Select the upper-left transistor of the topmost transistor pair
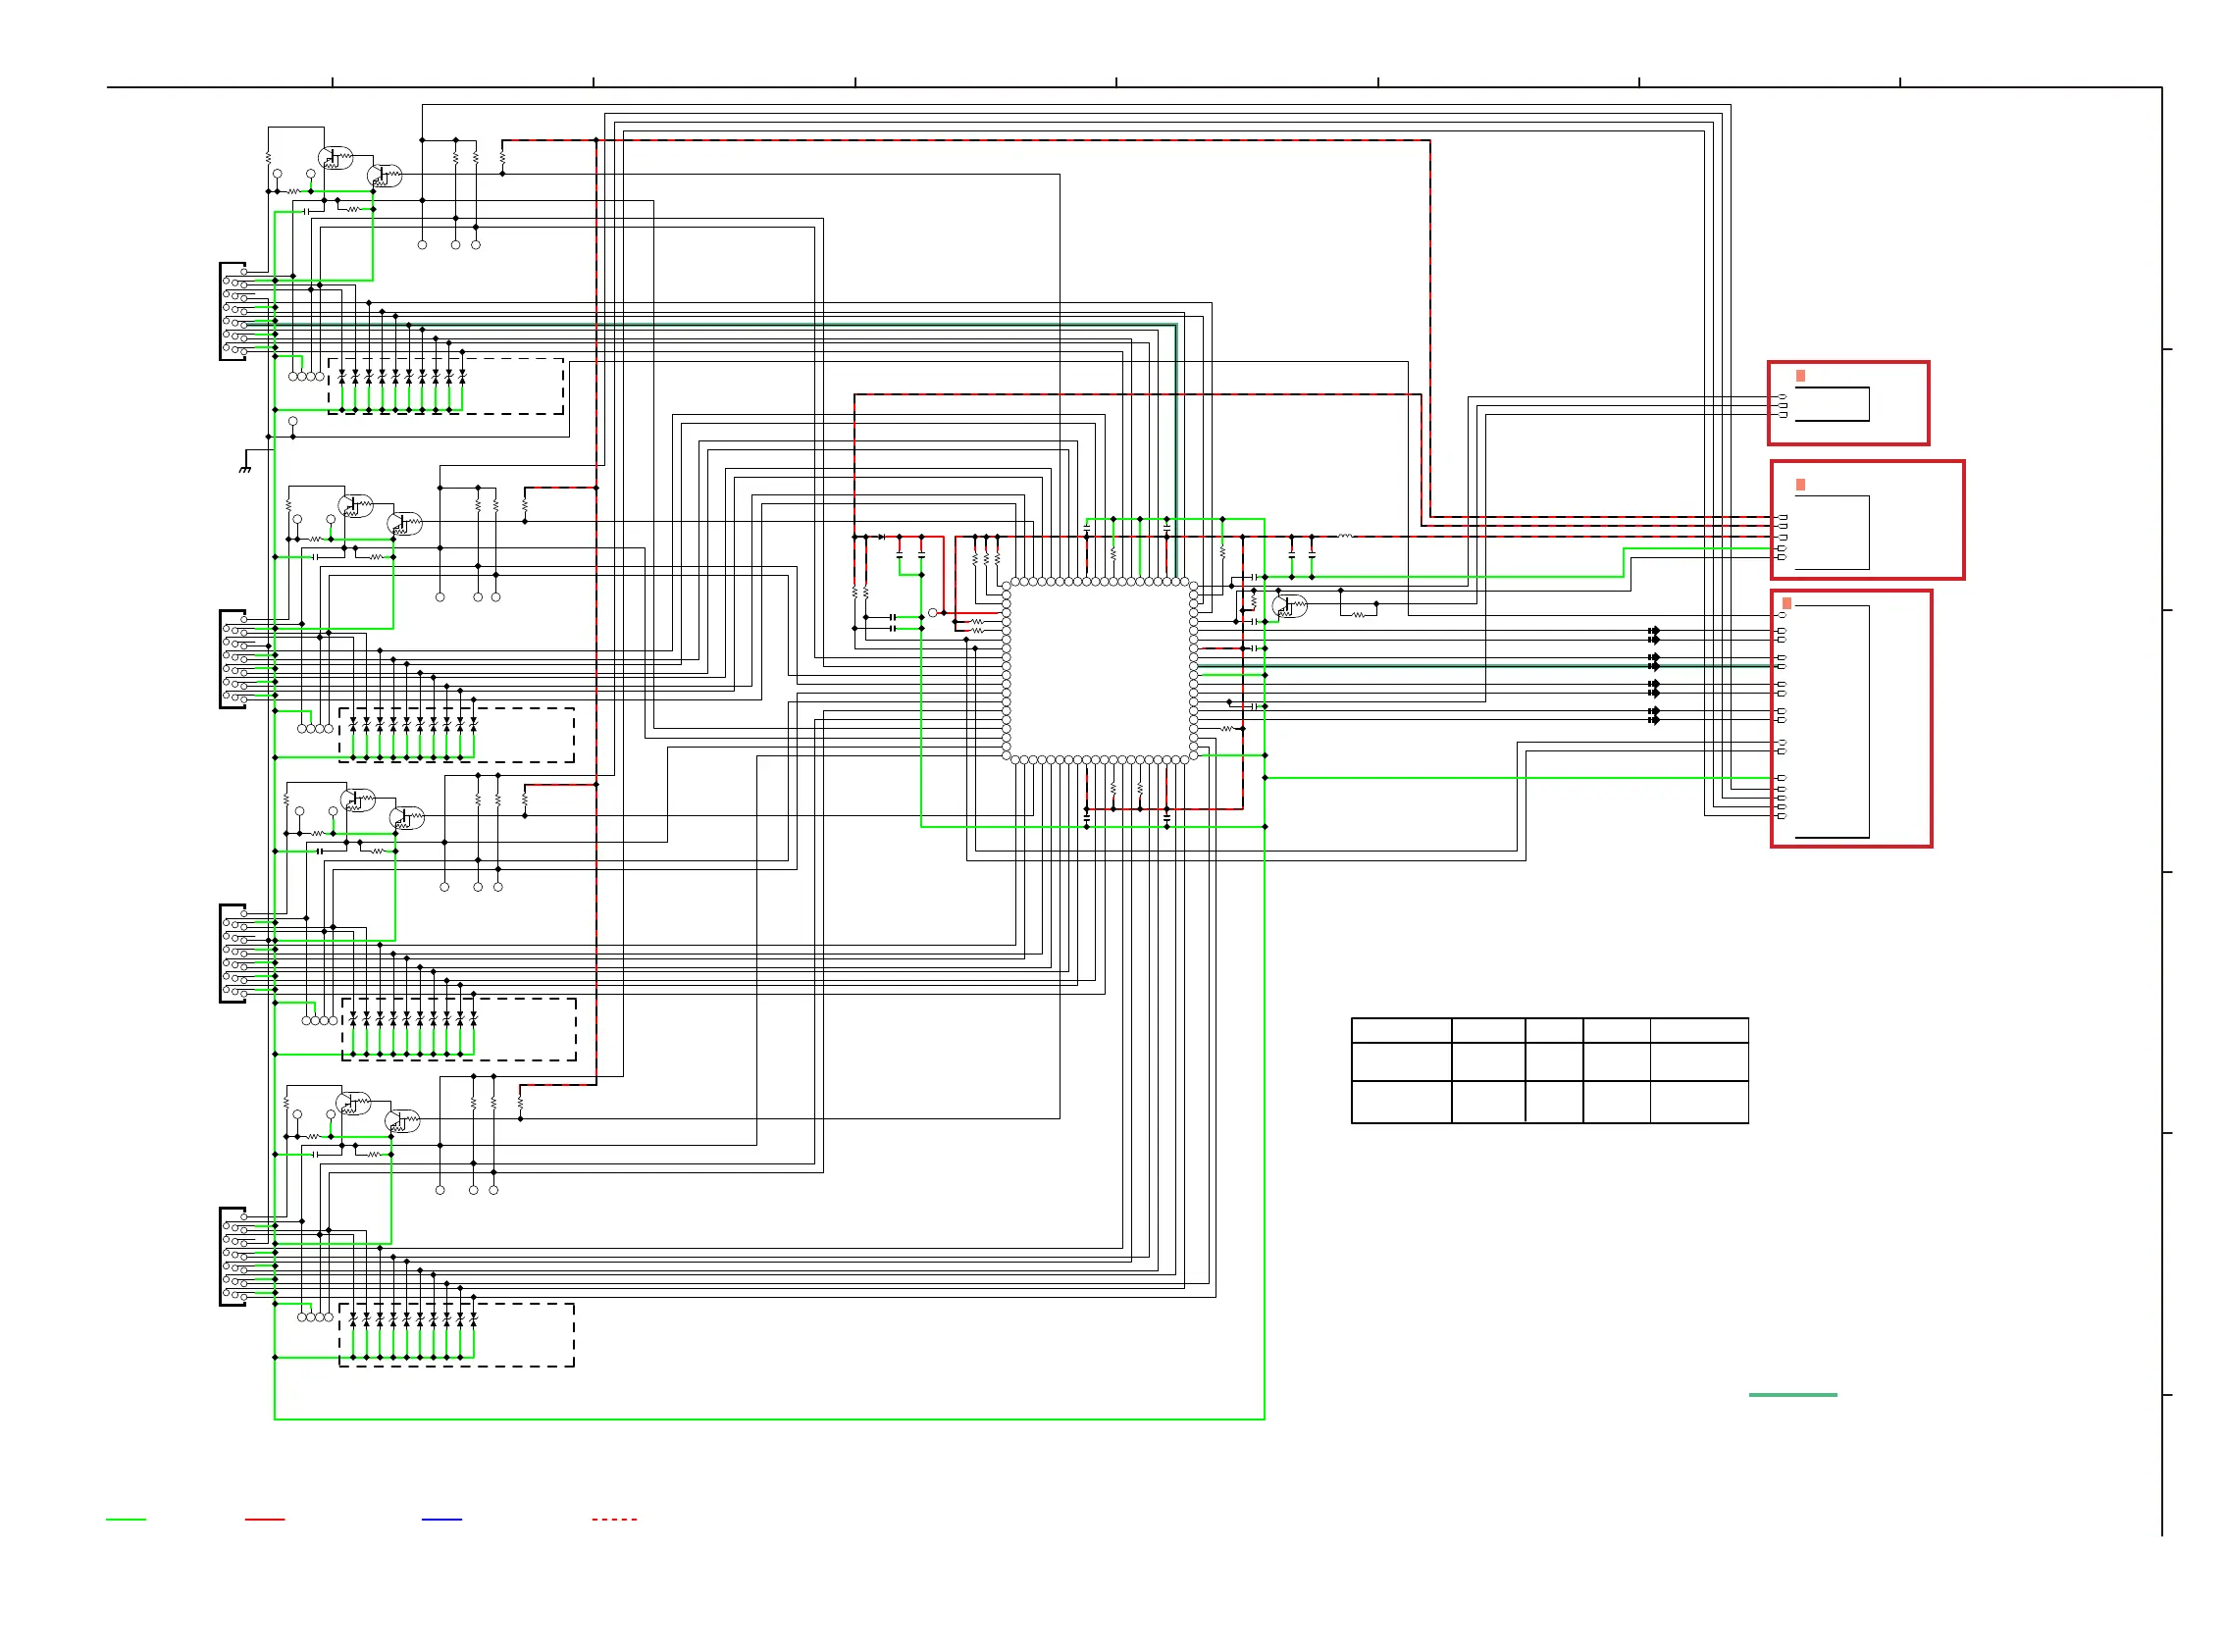Screen dimensions: 2225x1652 pos(336,158)
